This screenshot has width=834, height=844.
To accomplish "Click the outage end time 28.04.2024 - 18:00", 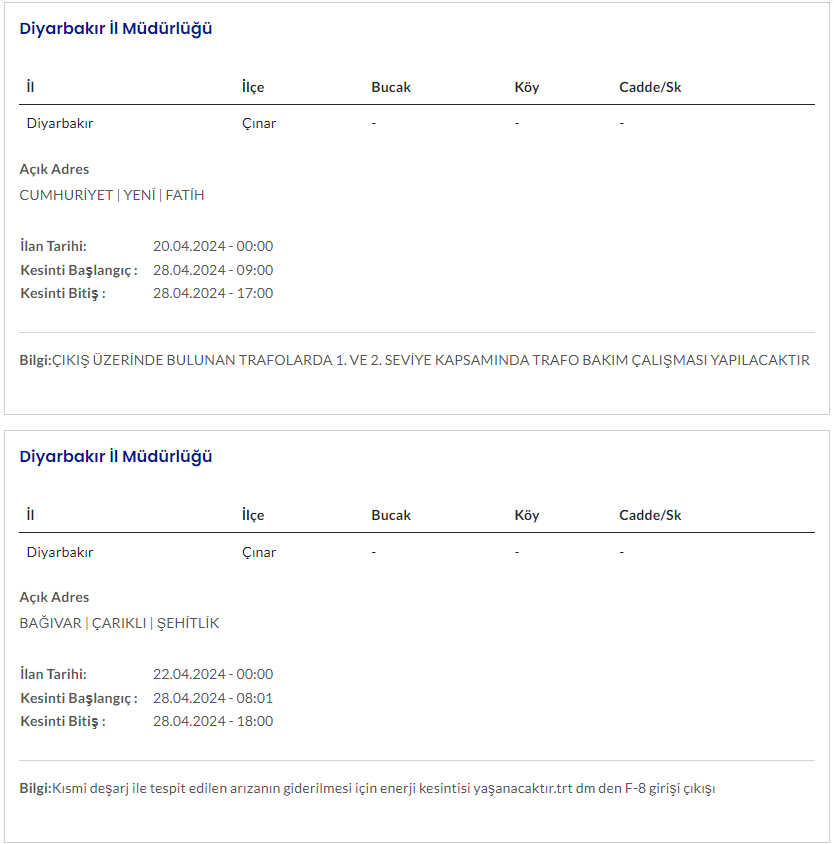I will pyautogui.click(x=213, y=721).
